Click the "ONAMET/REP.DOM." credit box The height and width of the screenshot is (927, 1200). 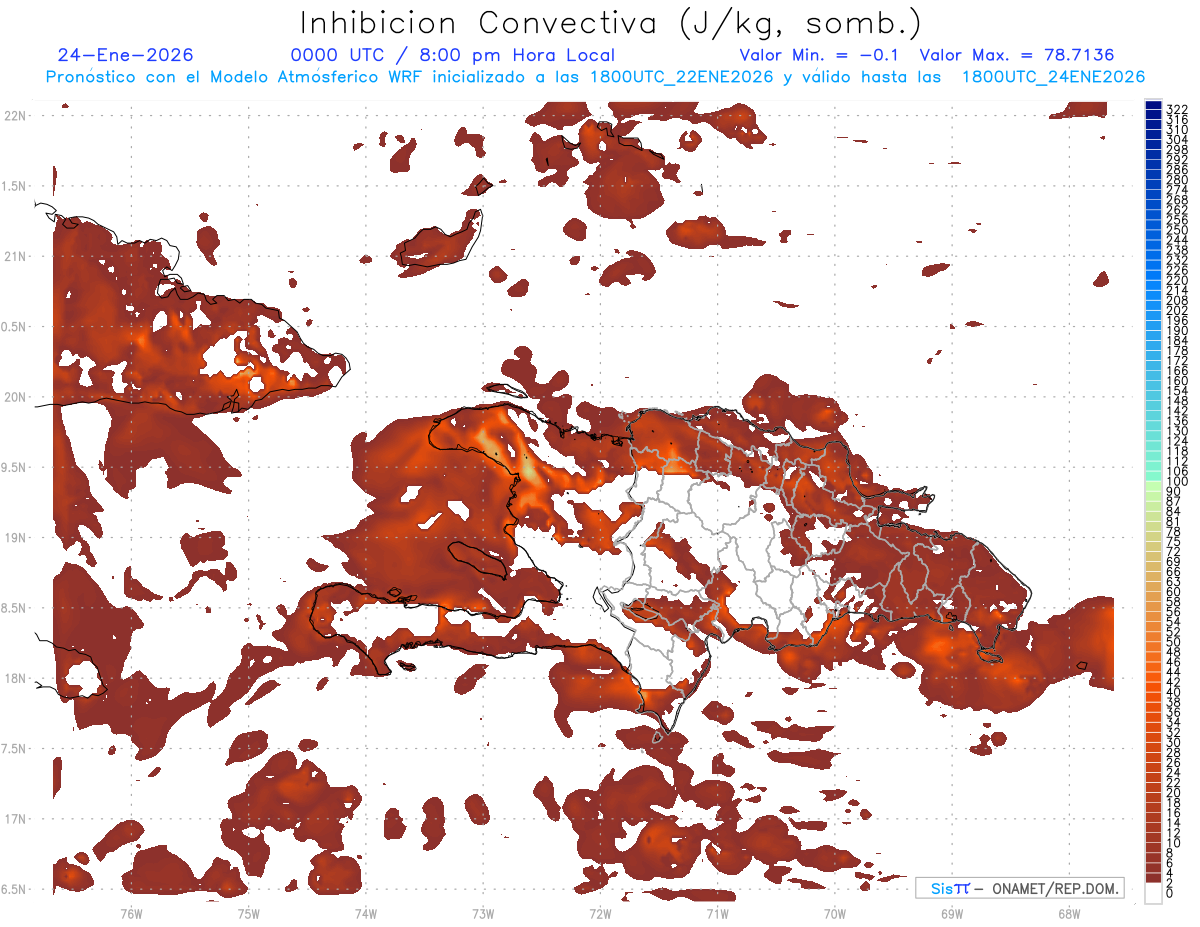(x=1020, y=888)
